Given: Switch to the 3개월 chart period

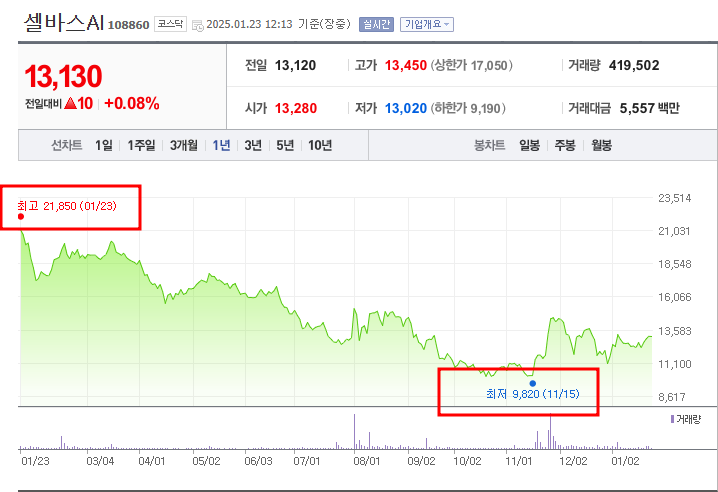Looking at the screenshot, I should [184, 146].
